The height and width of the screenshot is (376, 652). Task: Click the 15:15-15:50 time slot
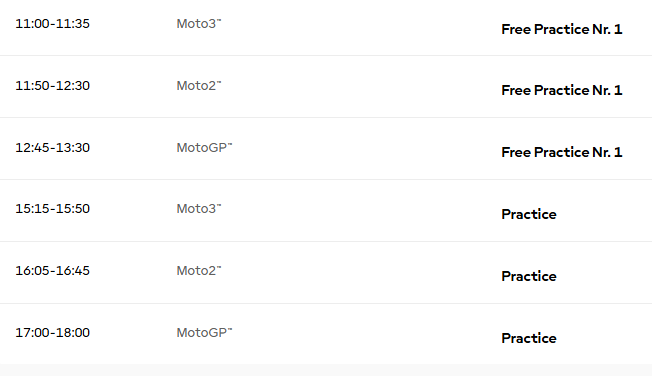[x=52, y=208]
